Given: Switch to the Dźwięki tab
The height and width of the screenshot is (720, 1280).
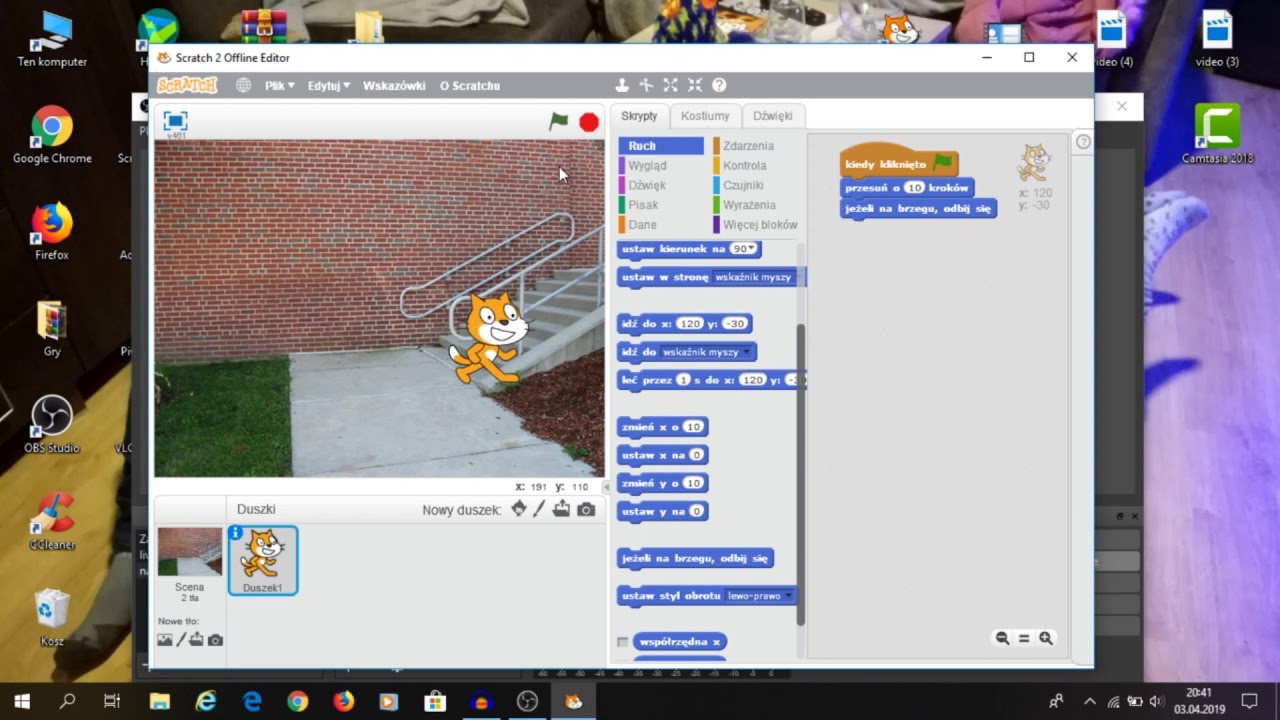Looking at the screenshot, I should point(773,116).
